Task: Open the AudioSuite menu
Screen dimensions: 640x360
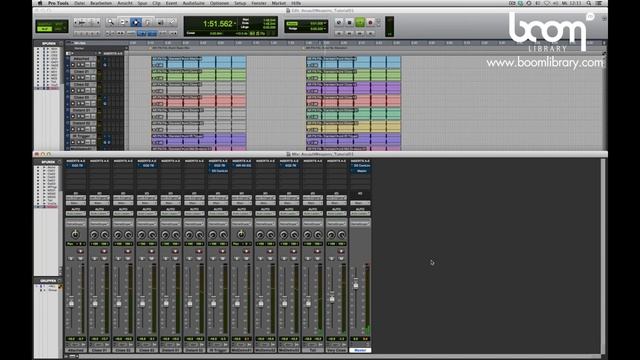Action: coord(193,3)
